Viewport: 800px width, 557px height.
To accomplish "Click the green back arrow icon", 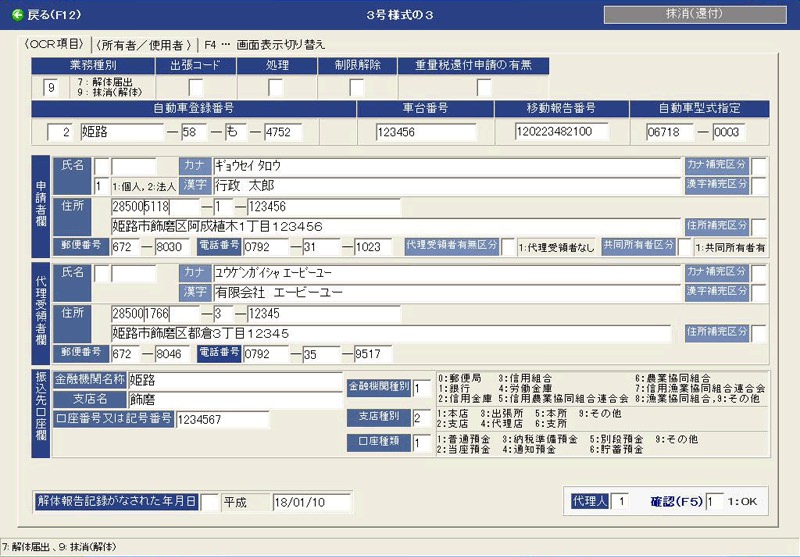I will coord(17,15).
